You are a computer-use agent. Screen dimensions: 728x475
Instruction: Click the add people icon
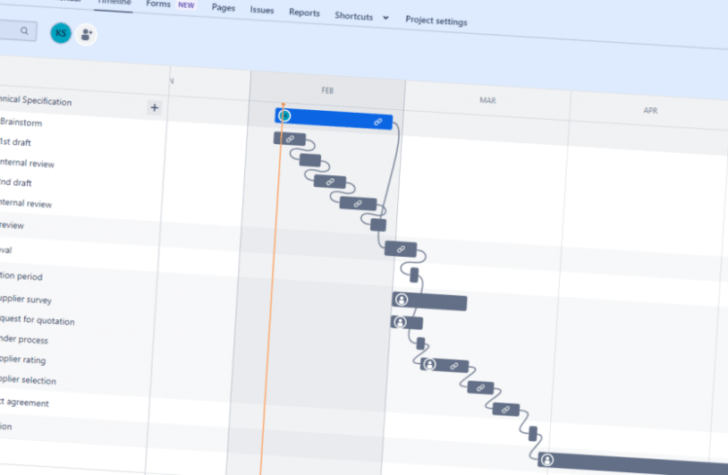click(x=87, y=34)
